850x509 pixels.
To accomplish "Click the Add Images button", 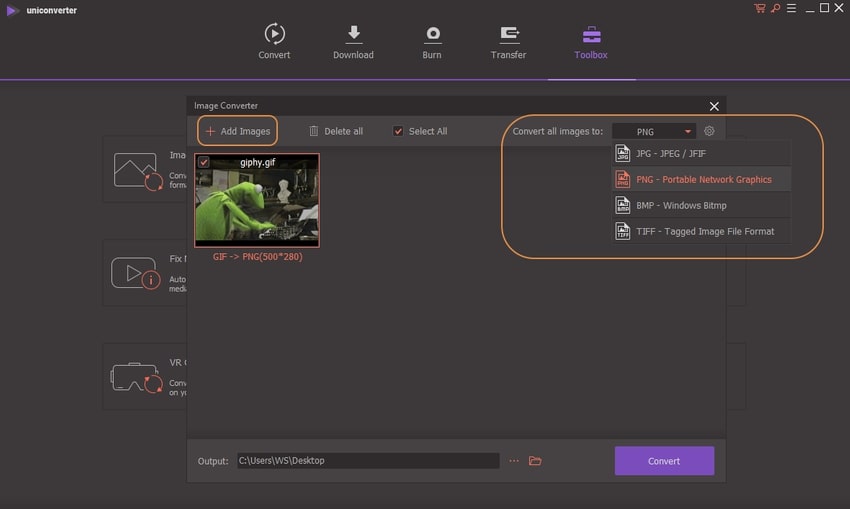I will 237,131.
